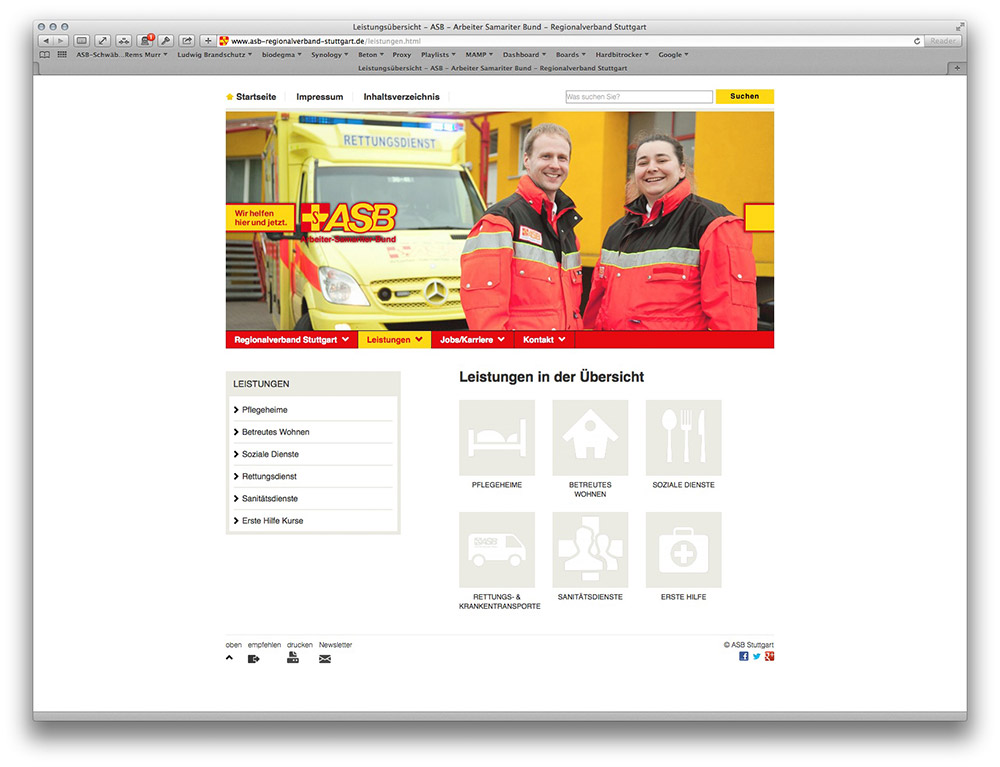Go forward using the browser forward arrow
This screenshot has height=767, width=1000.
click(61, 41)
